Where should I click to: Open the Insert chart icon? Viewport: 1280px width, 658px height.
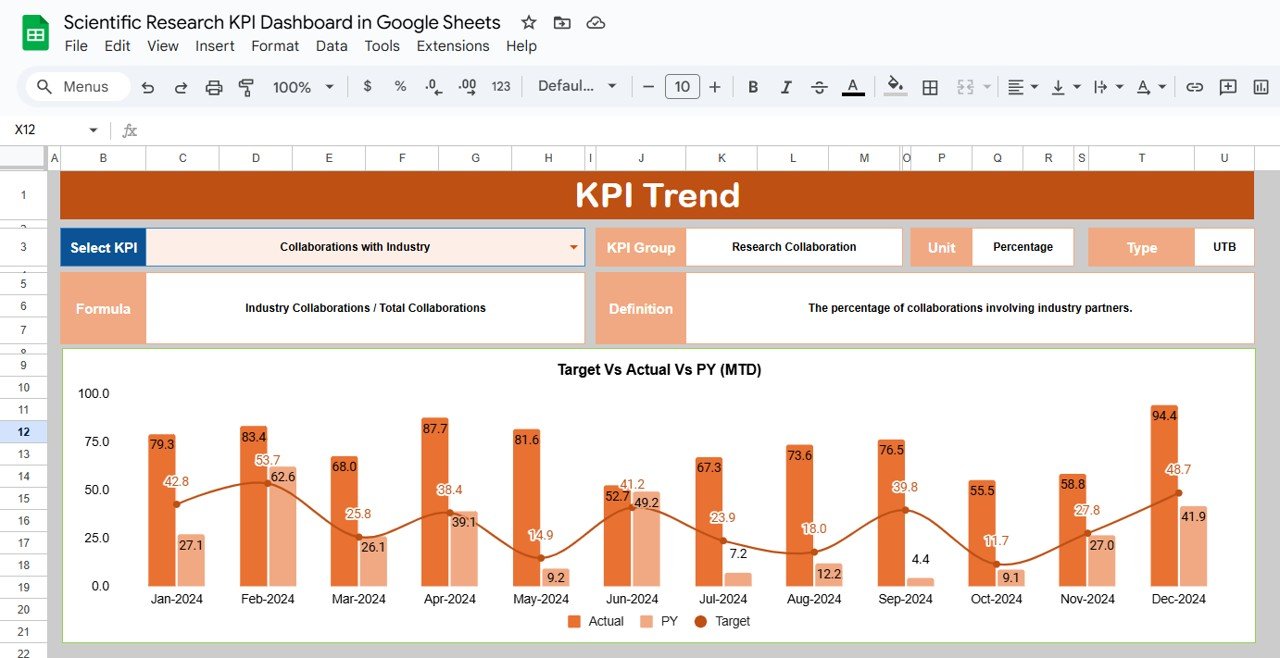1259,87
